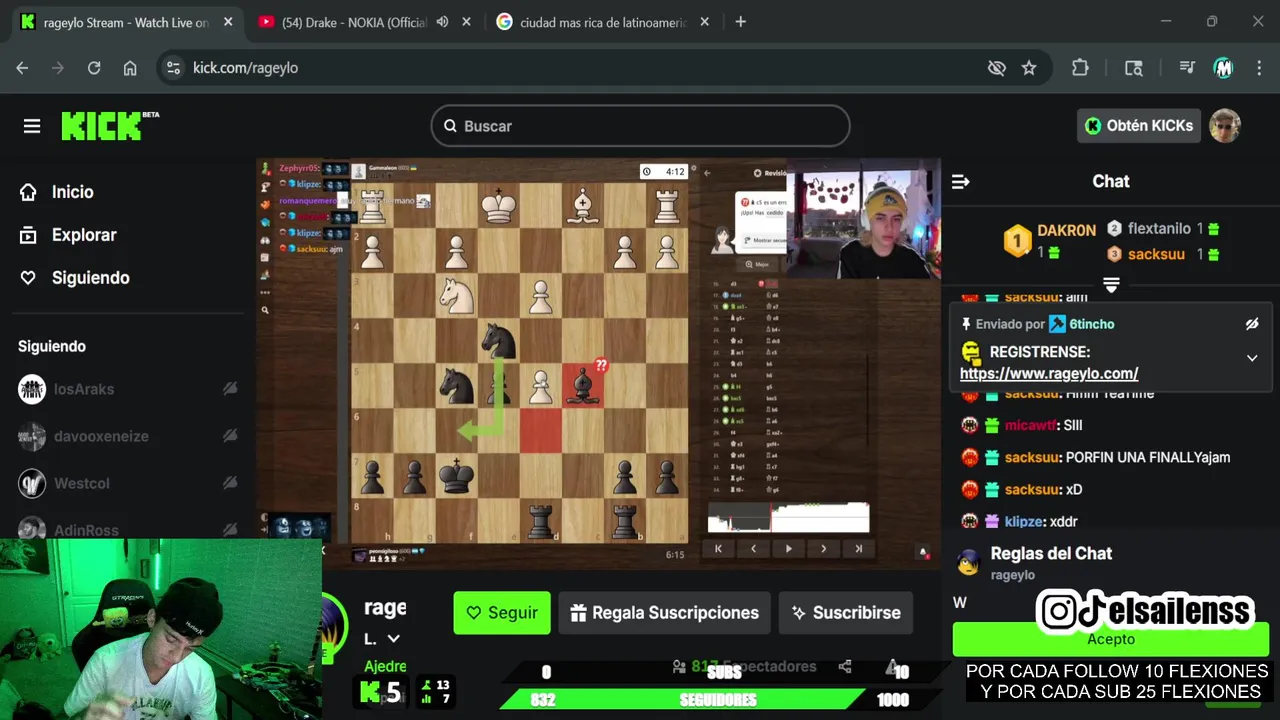Click the Obtén KICKs button
The height and width of the screenshot is (720, 1280).
[x=1139, y=126]
